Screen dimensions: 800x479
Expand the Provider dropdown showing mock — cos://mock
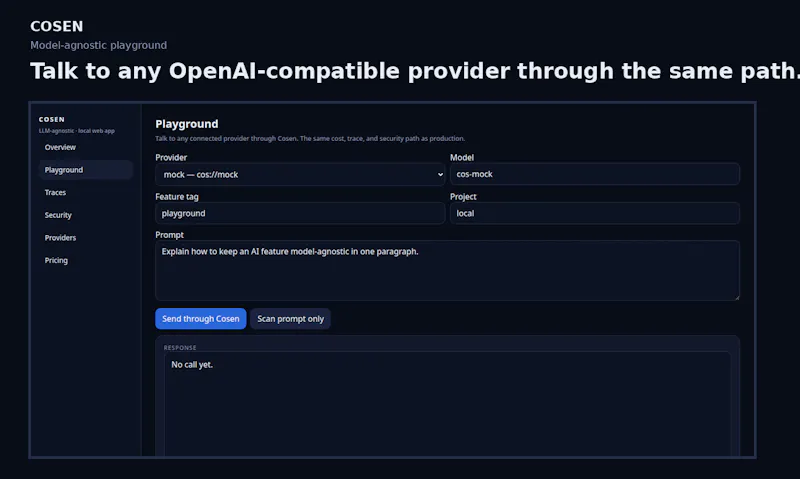300,174
